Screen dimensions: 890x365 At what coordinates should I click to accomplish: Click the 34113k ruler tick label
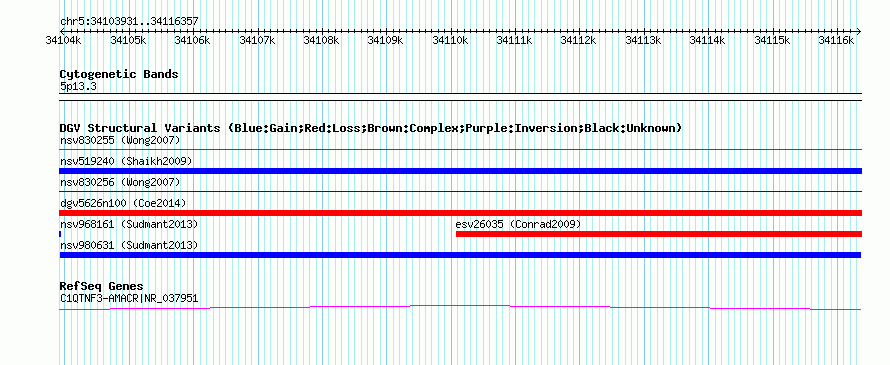pos(643,40)
